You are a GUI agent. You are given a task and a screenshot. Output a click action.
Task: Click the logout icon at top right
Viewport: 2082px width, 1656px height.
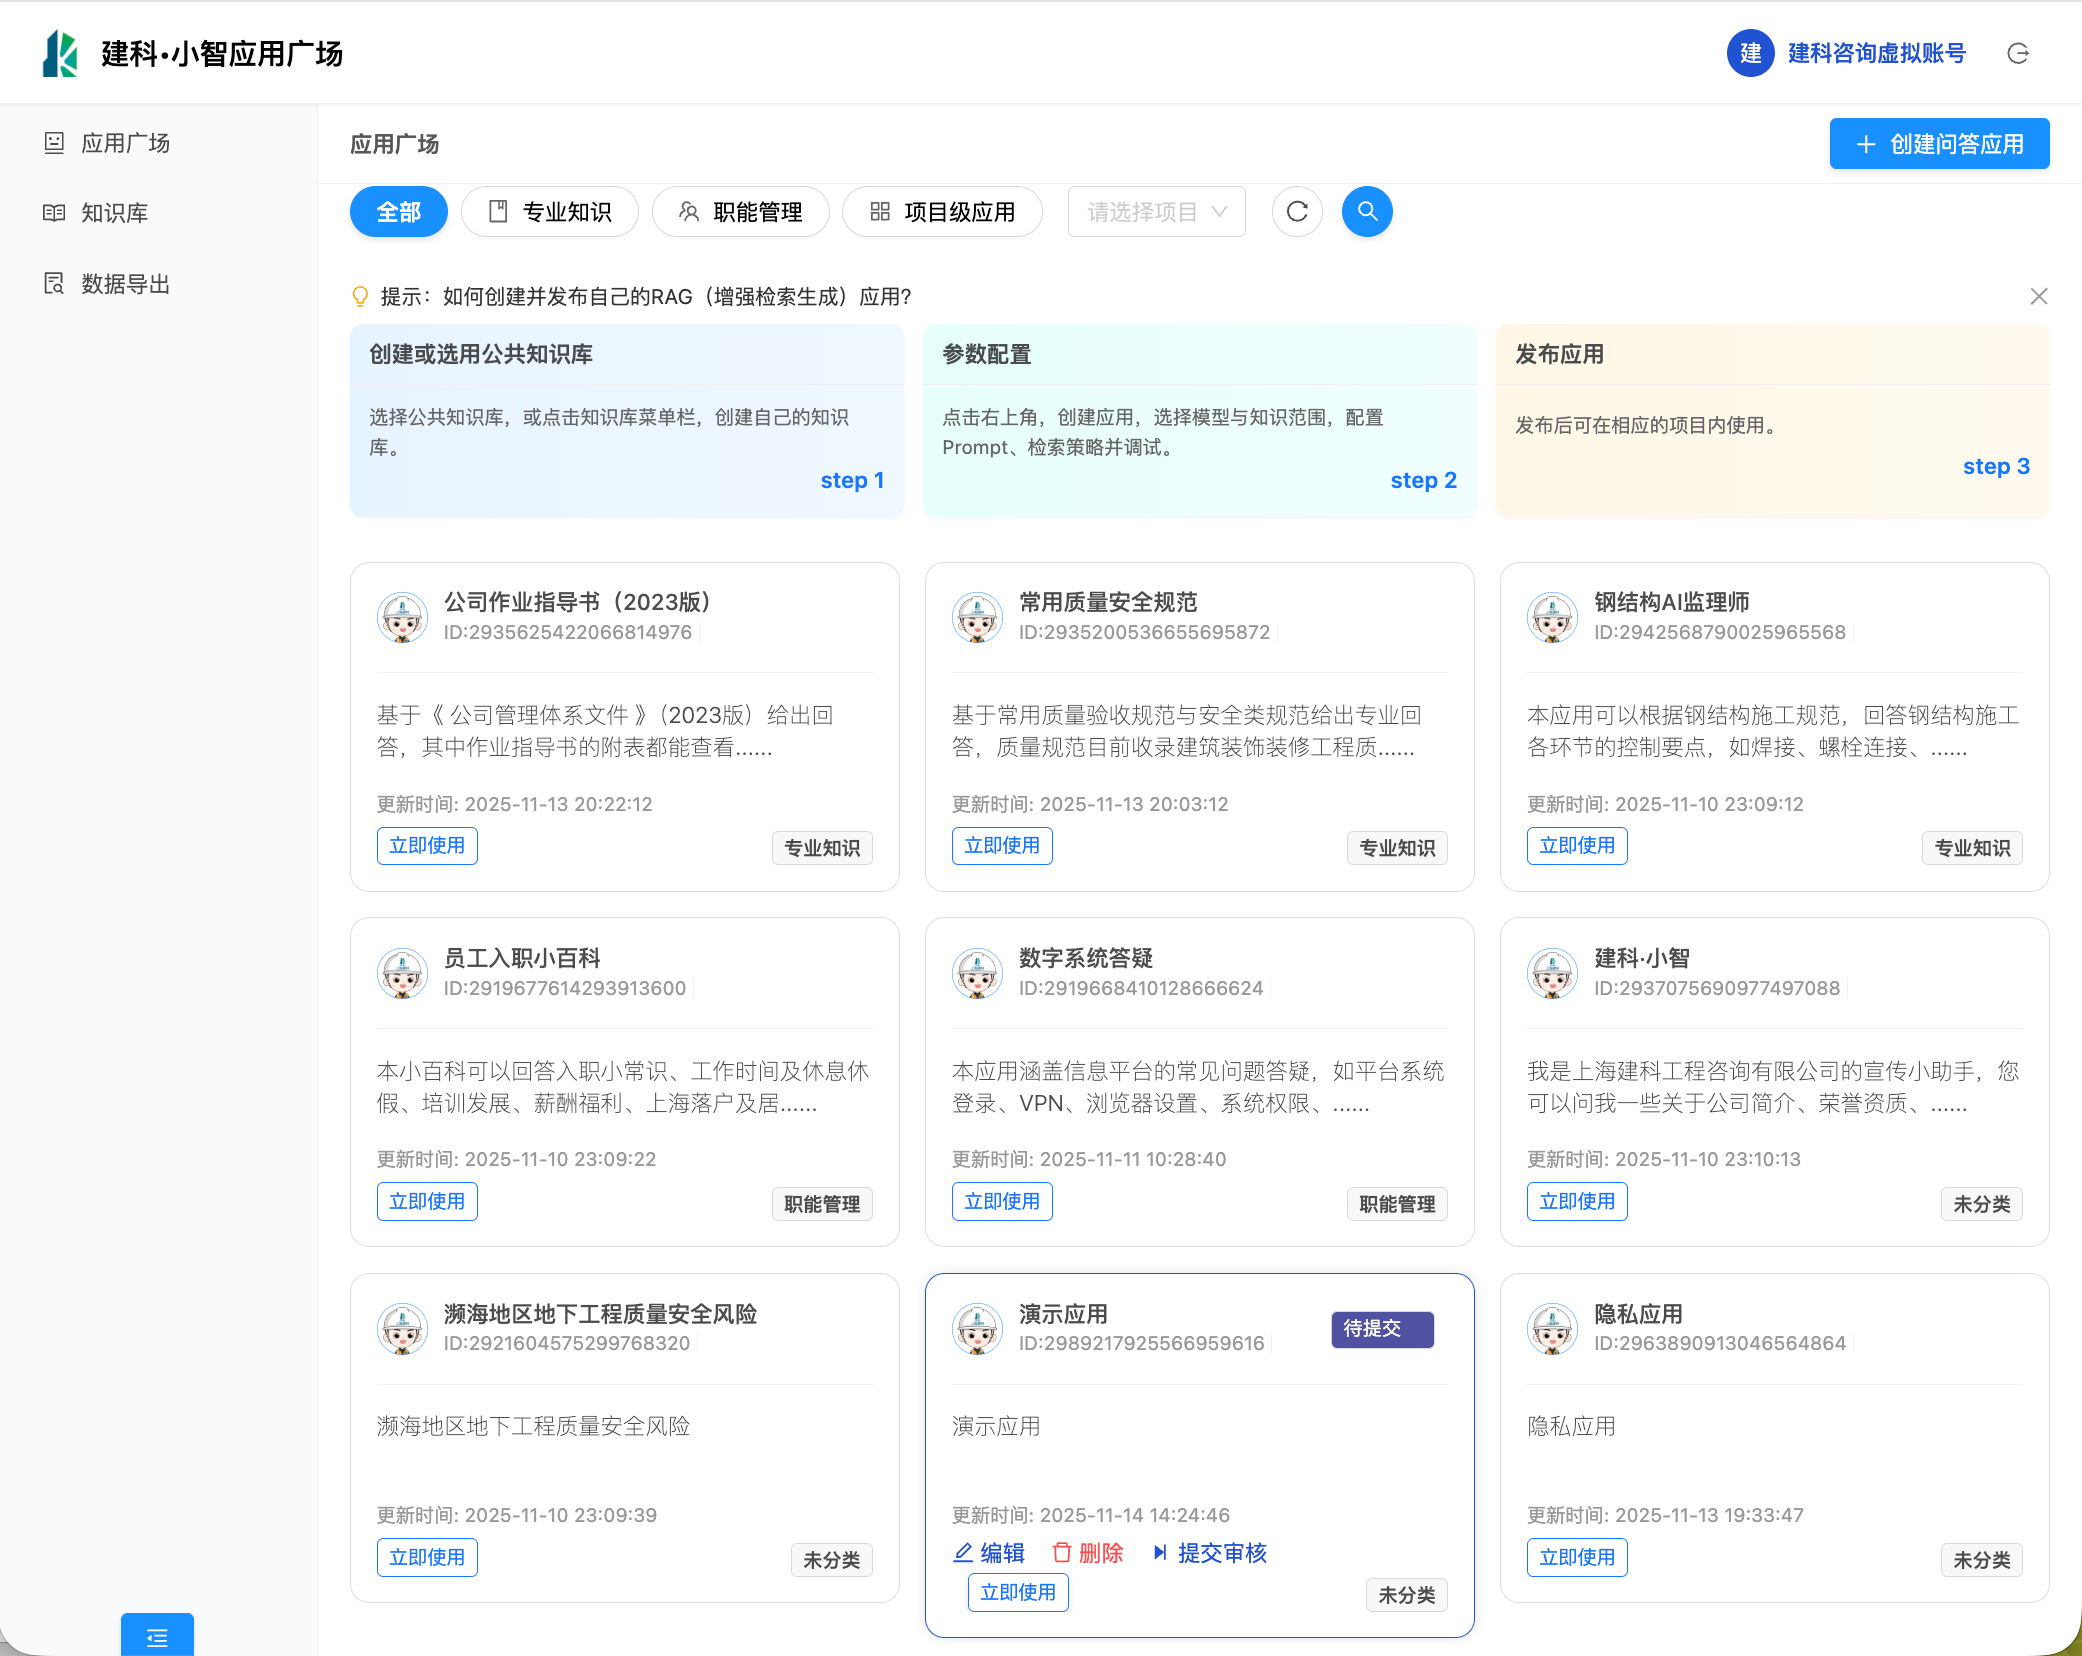(x=2018, y=54)
